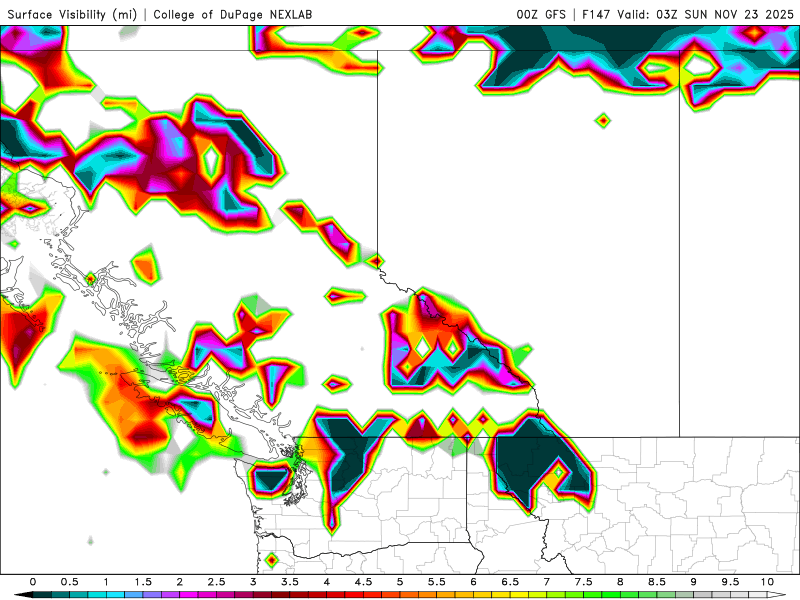
Task: Click the 'F147 Valid: 03Z SUN NOV 23 2025' timestamp
Action: pyautogui.click(x=688, y=14)
